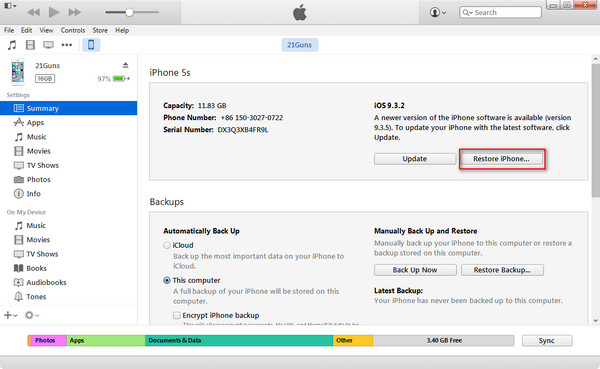The image size is (600, 369).
Task: Open the View menu
Action: tap(46, 30)
